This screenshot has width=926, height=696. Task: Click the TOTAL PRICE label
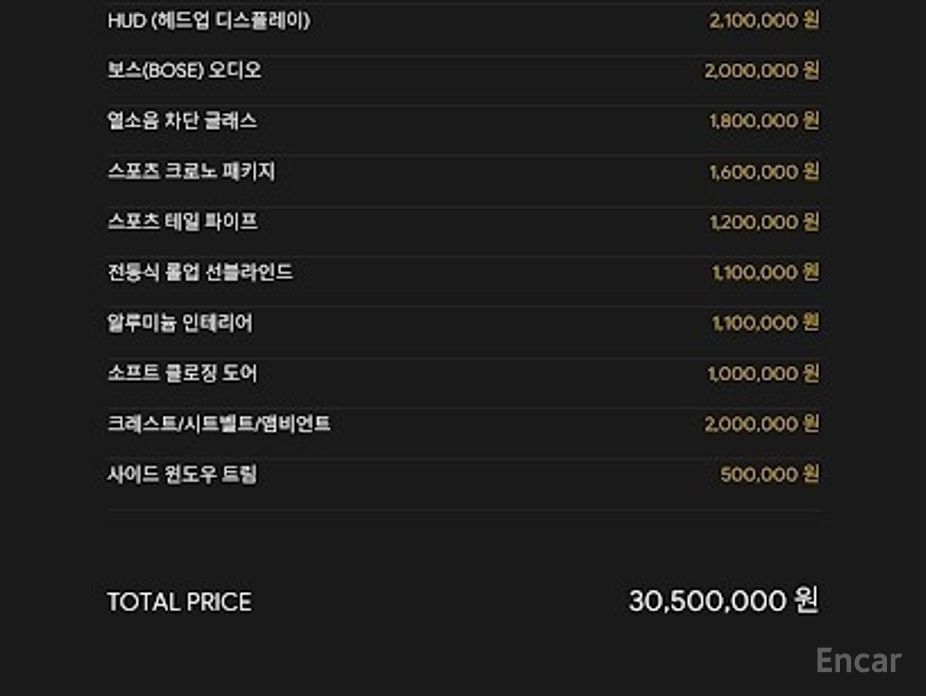[179, 602]
